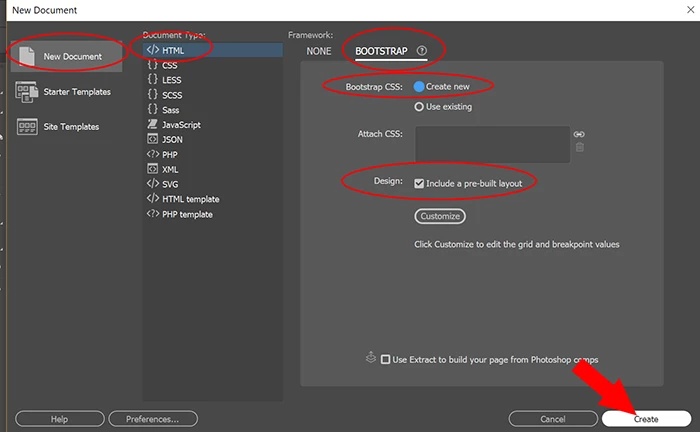Click the curly braces icon beside SCSS
This screenshot has width=700, height=432.
(153, 94)
